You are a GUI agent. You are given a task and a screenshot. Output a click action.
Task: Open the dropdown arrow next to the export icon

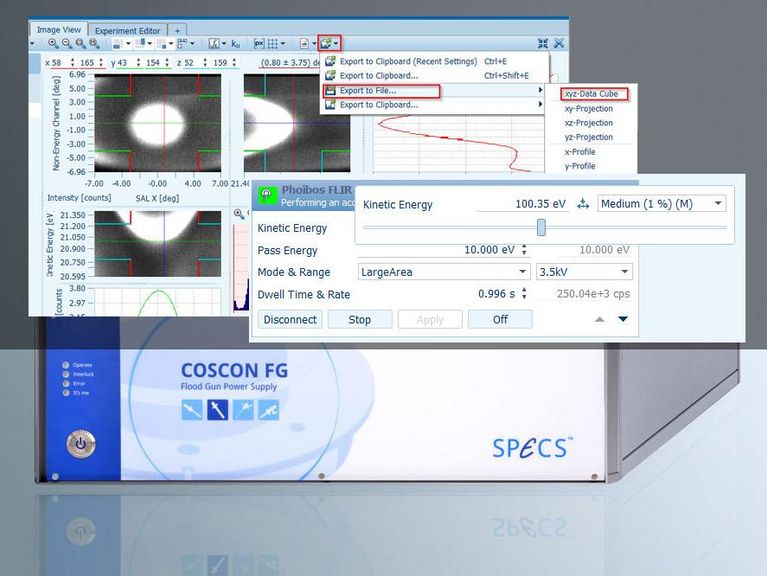(x=336, y=44)
